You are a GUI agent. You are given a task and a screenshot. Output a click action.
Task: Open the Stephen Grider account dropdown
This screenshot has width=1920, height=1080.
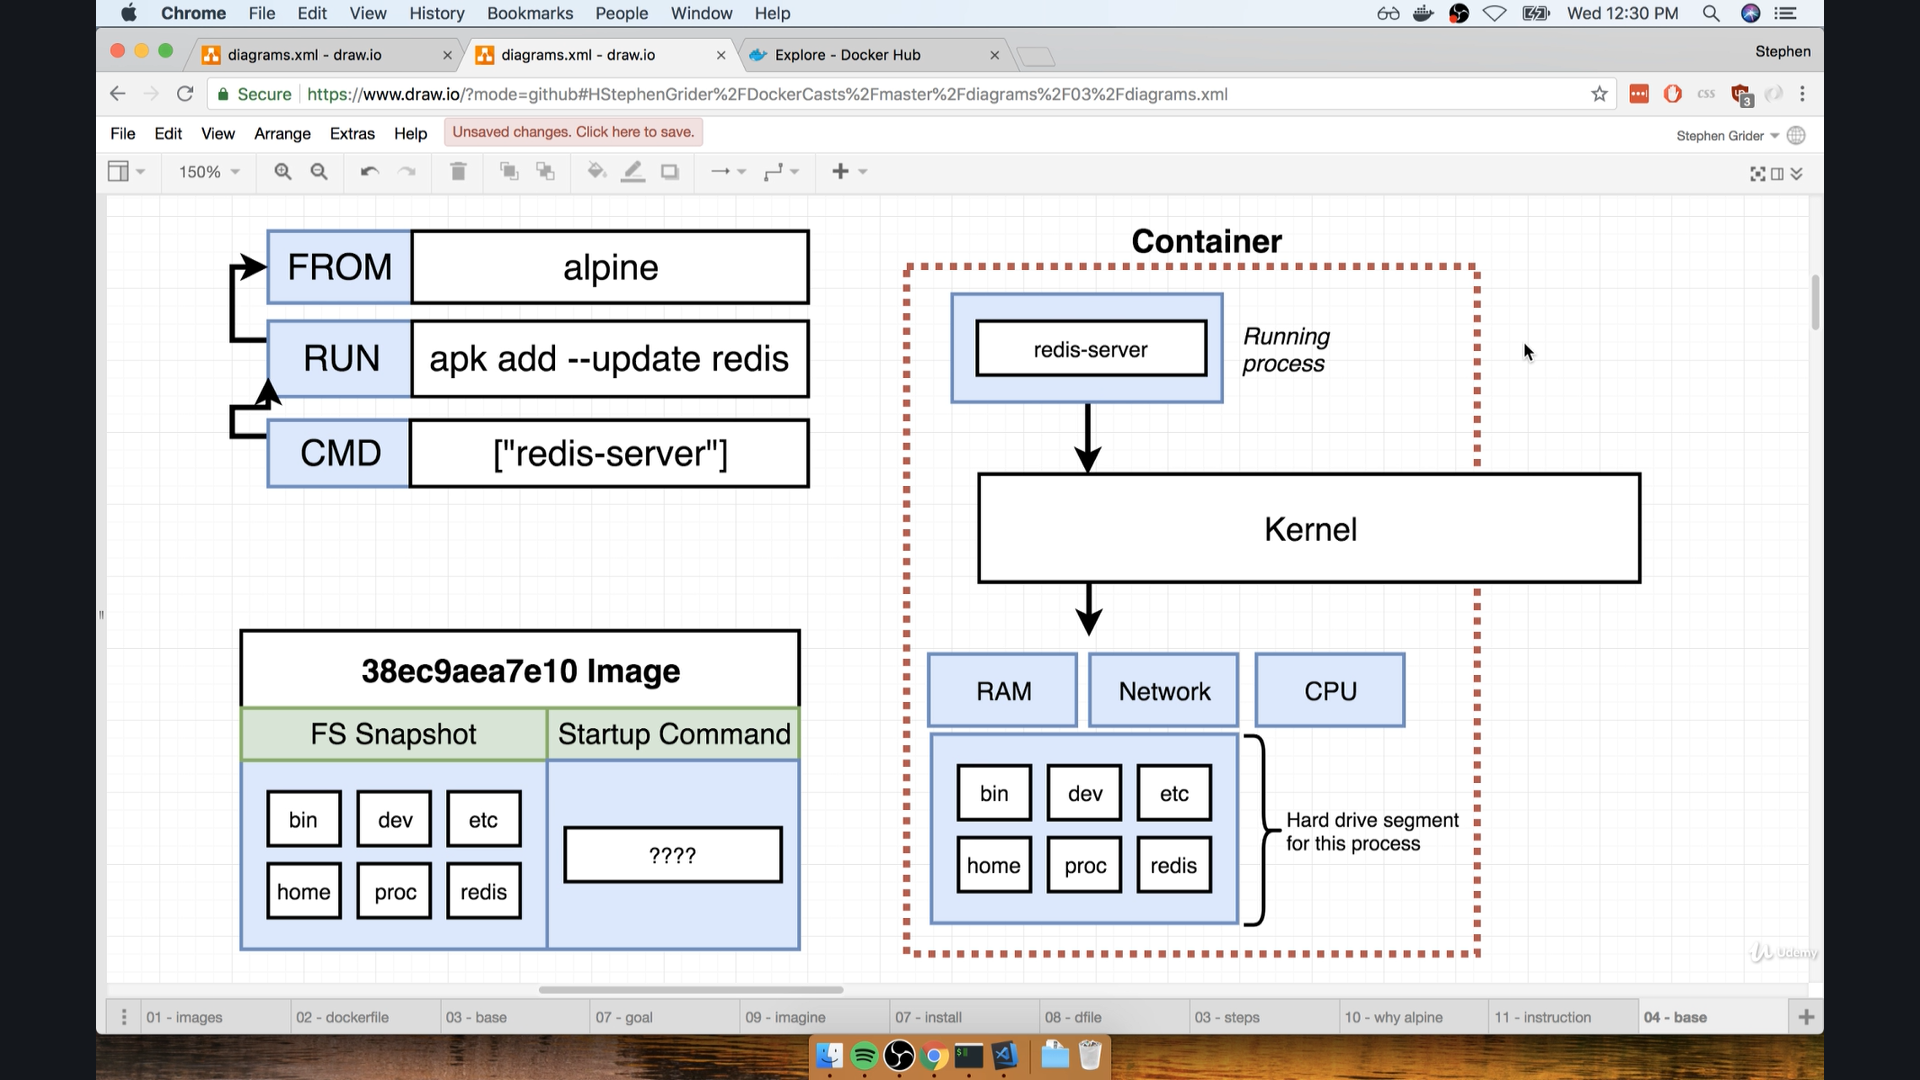click(x=1729, y=135)
